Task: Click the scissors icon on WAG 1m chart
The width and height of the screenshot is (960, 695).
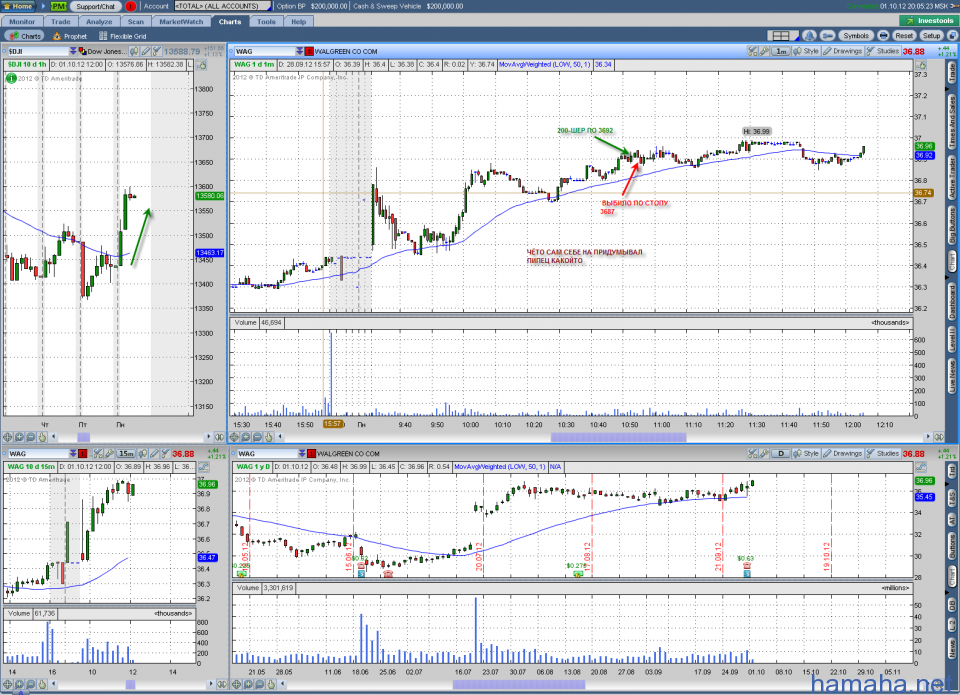Action: [x=752, y=51]
